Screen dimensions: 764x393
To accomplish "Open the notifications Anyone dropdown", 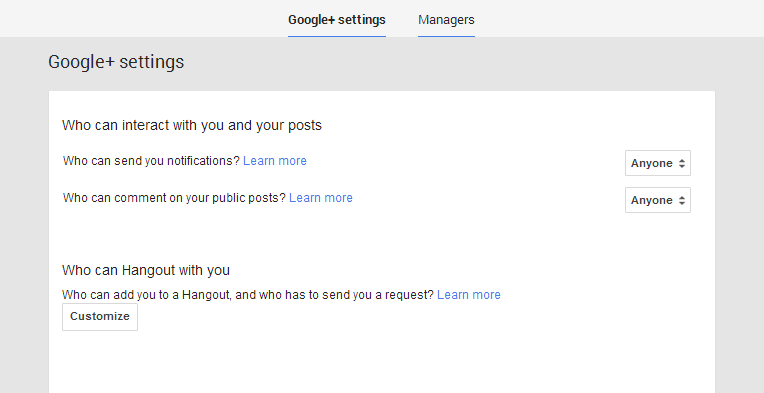I will point(658,163).
